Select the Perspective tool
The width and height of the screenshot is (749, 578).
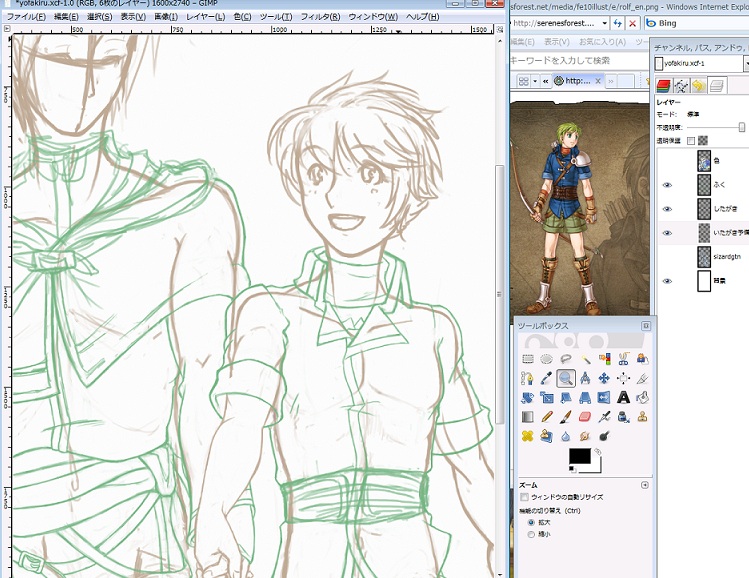click(x=585, y=397)
